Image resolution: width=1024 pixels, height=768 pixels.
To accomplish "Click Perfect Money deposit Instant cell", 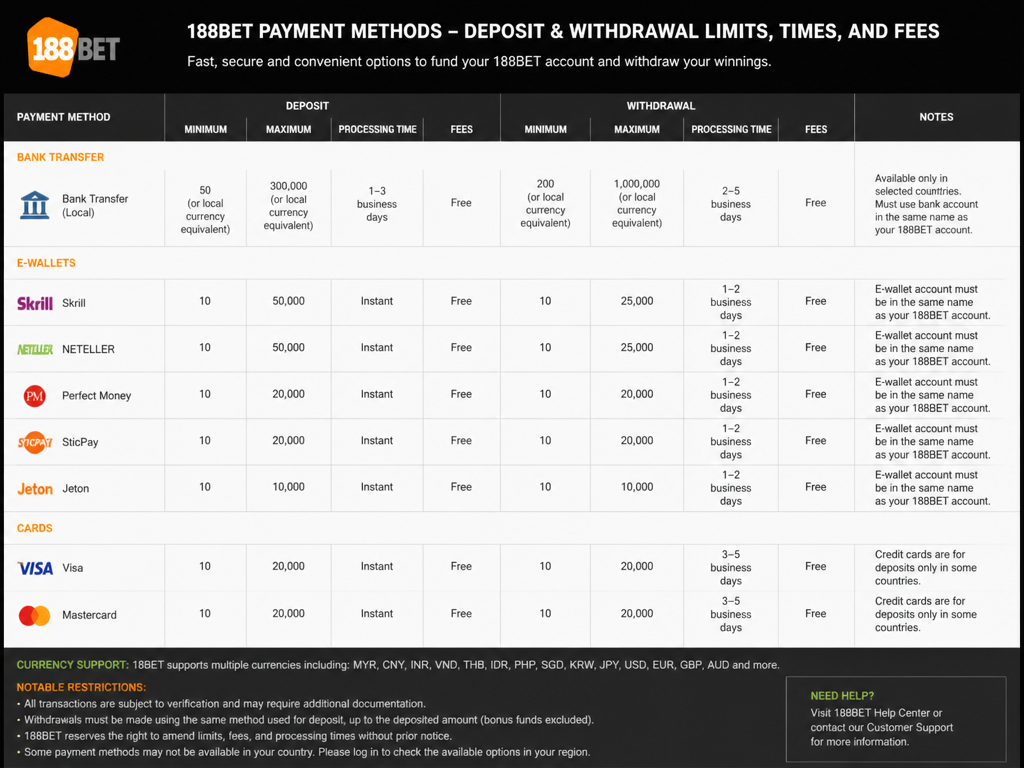I will point(377,394).
